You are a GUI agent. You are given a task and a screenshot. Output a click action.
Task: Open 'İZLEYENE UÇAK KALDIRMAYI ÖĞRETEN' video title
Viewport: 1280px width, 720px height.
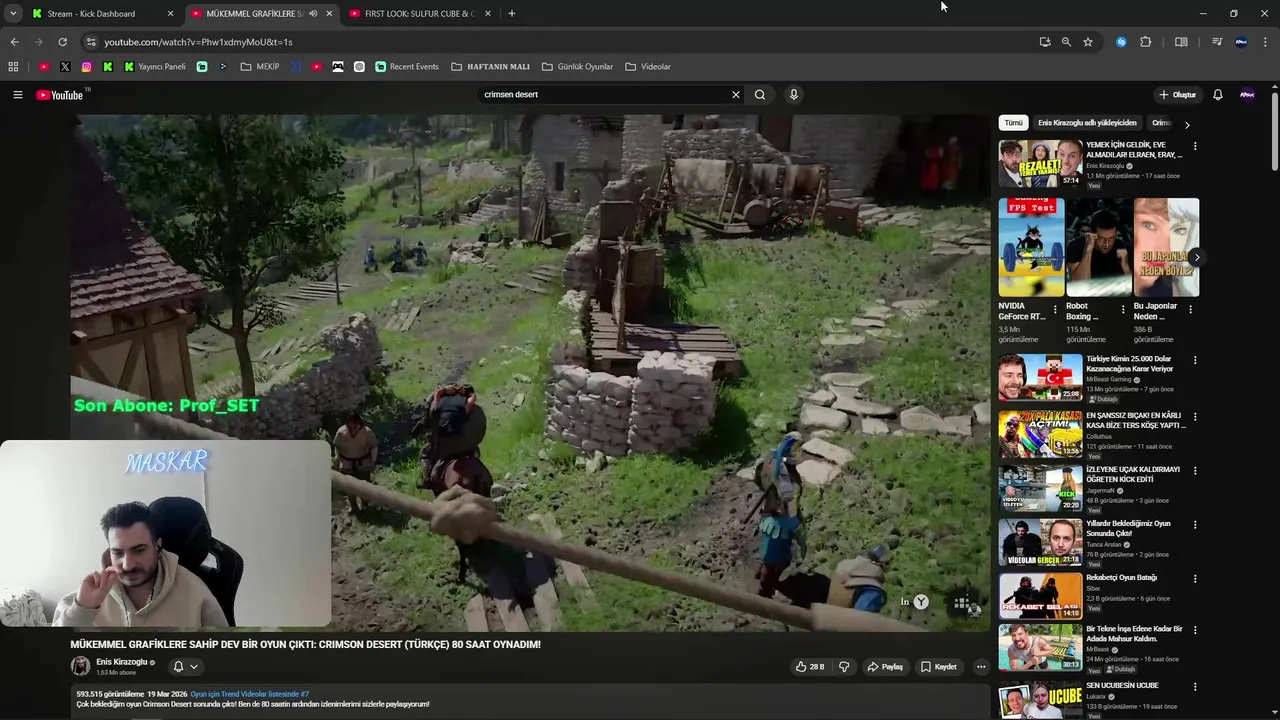pyautogui.click(x=1132, y=474)
